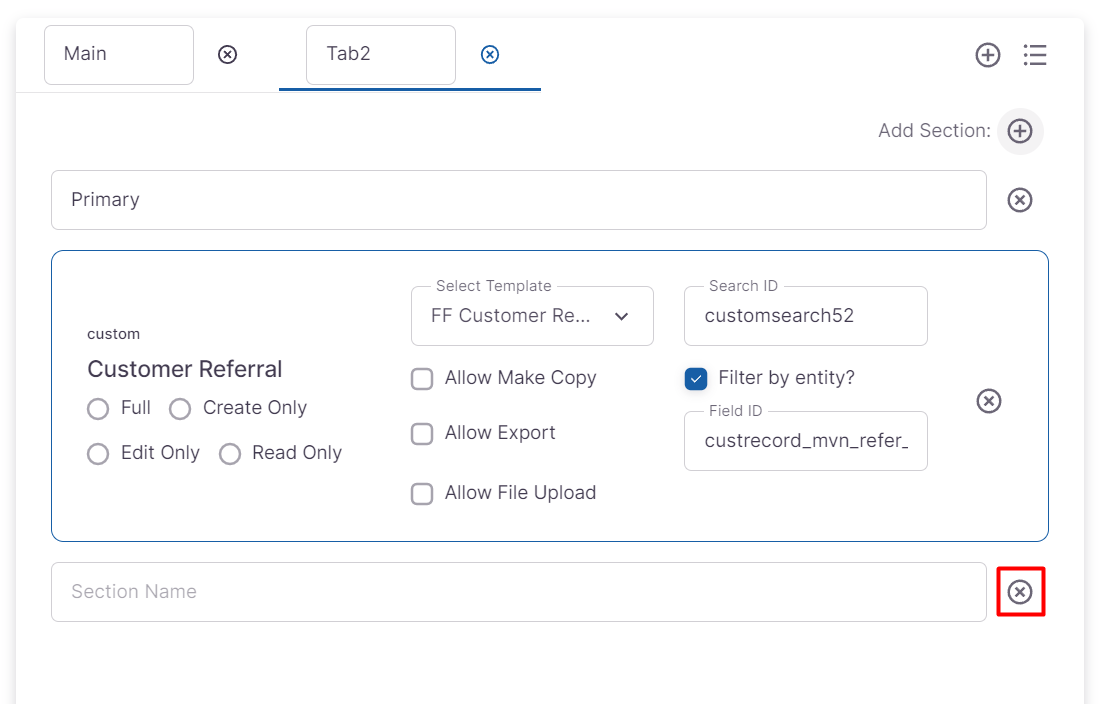Click the Tab2 tab name field
The image size is (1102, 704).
pos(380,55)
